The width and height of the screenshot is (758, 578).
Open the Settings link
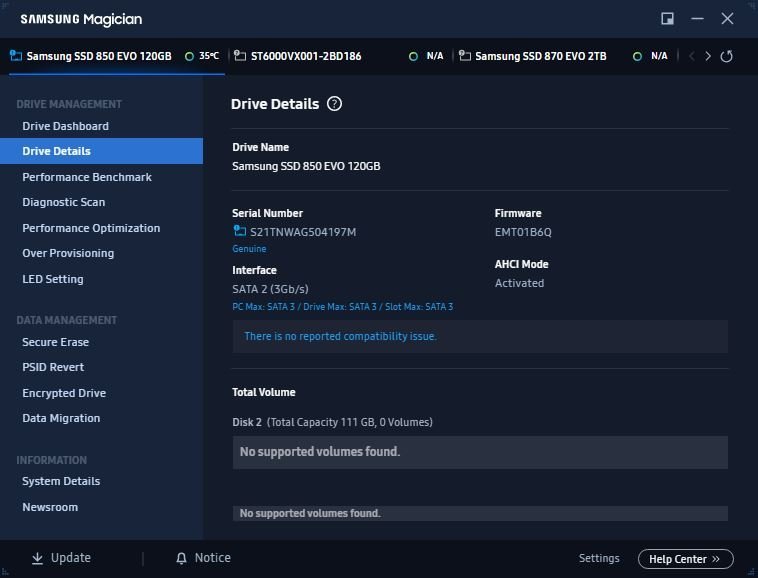point(599,558)
